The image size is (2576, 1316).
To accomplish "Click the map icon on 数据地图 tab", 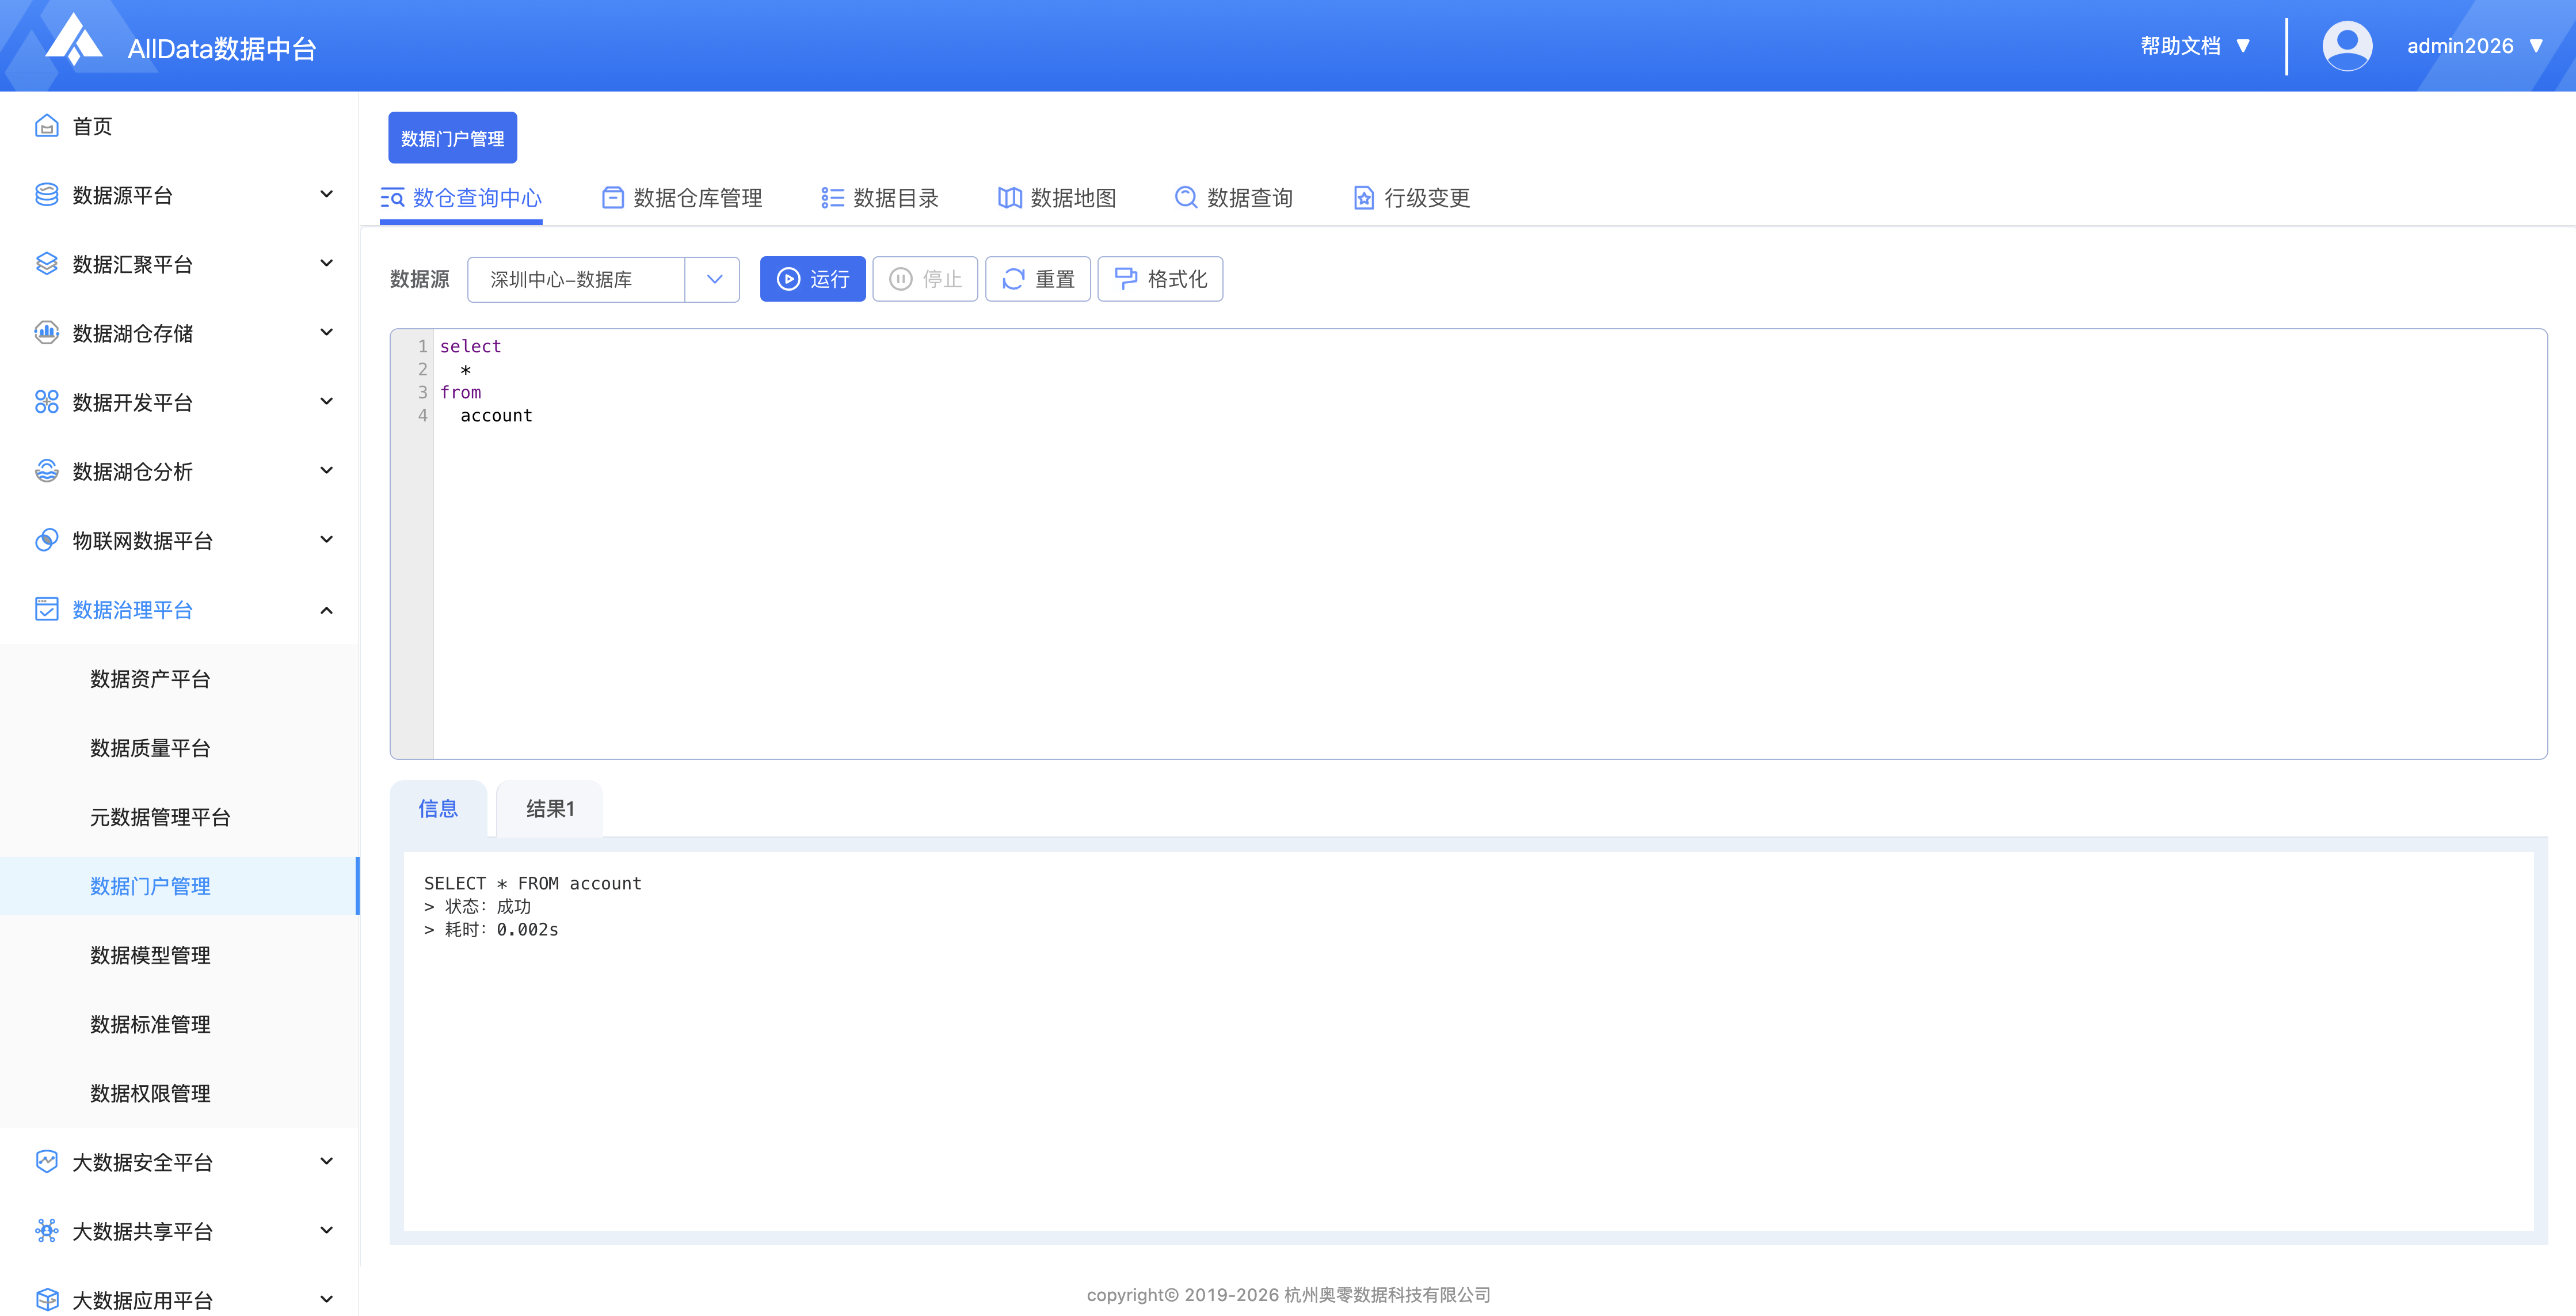I will [1010, 198].
